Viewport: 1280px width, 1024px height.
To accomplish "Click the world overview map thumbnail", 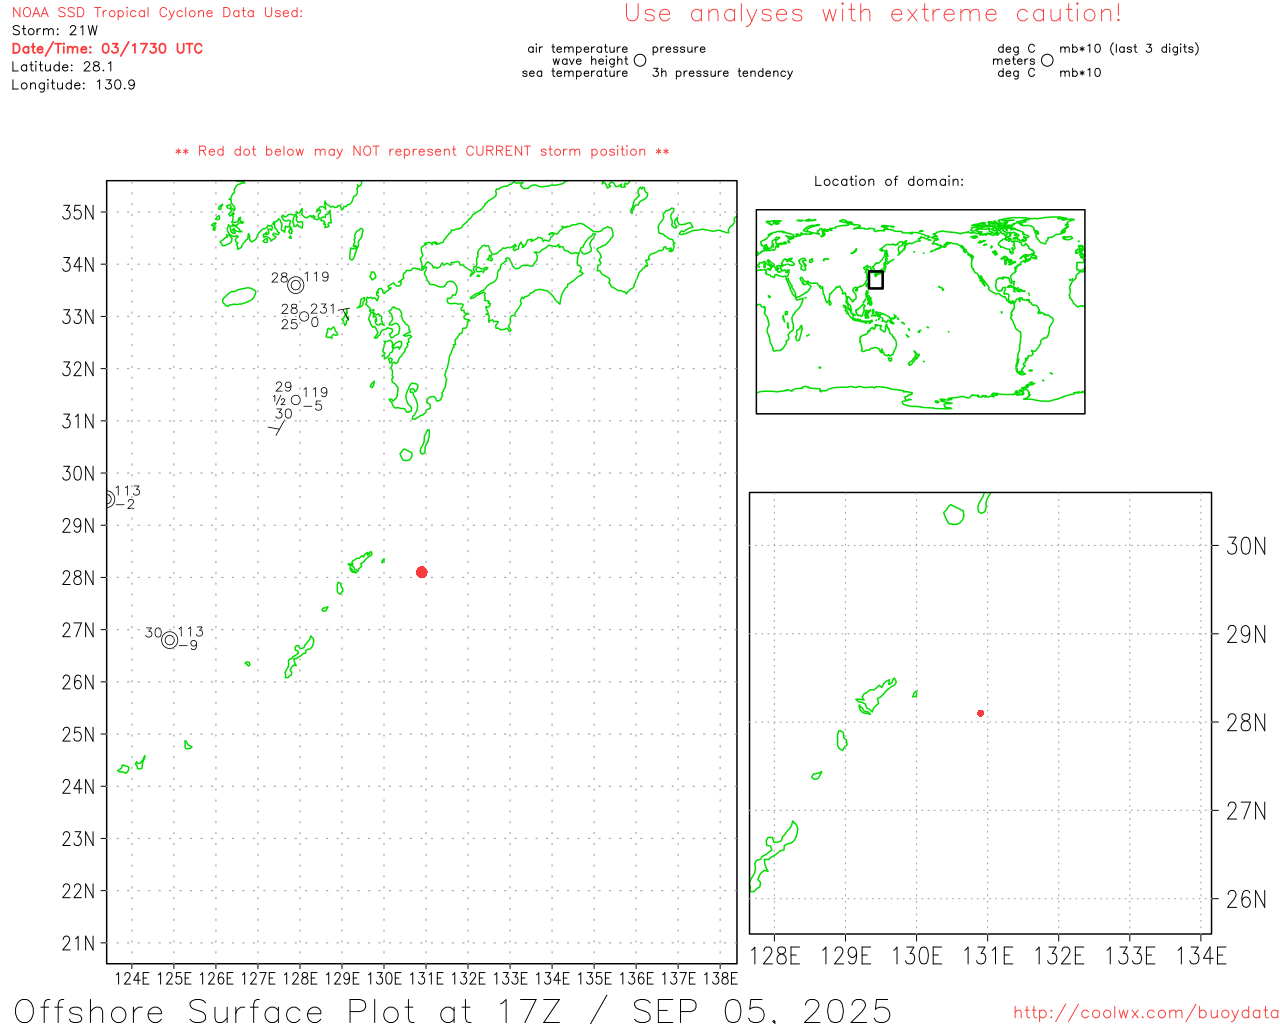I will 920,312.
